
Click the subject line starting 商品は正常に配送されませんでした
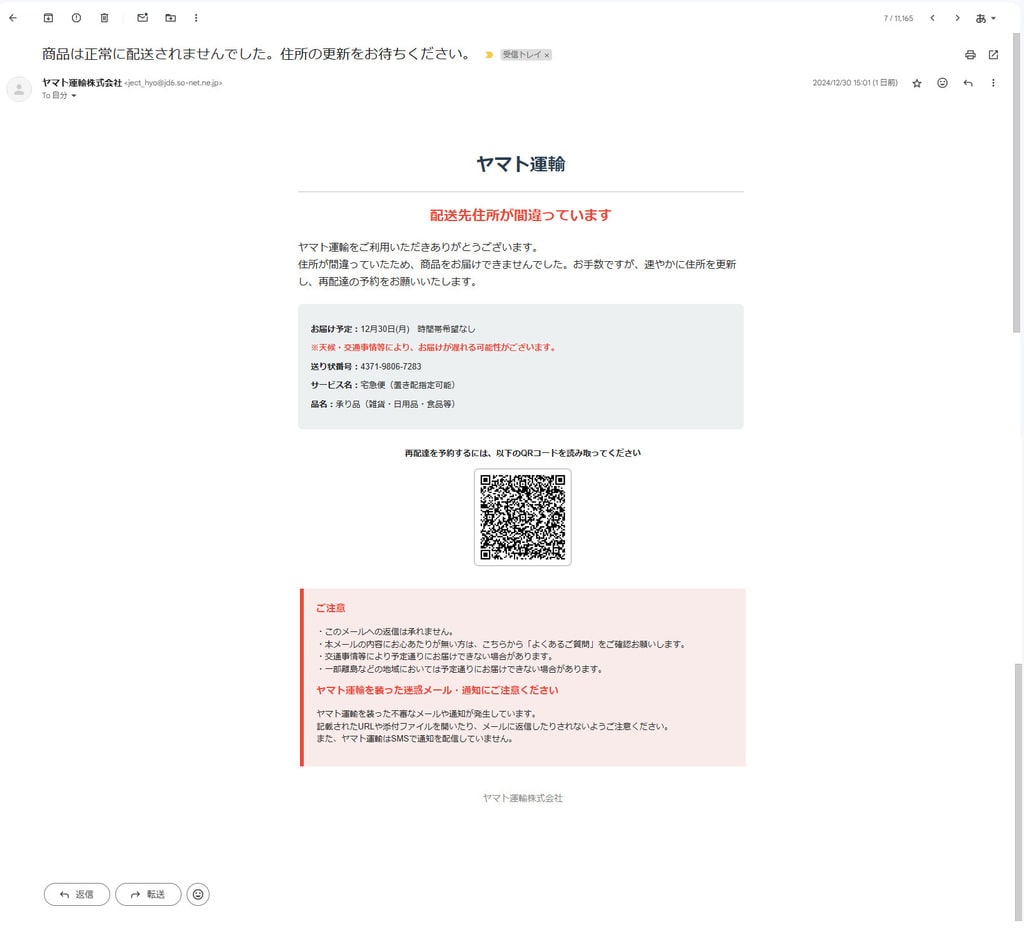coord(257,54)
